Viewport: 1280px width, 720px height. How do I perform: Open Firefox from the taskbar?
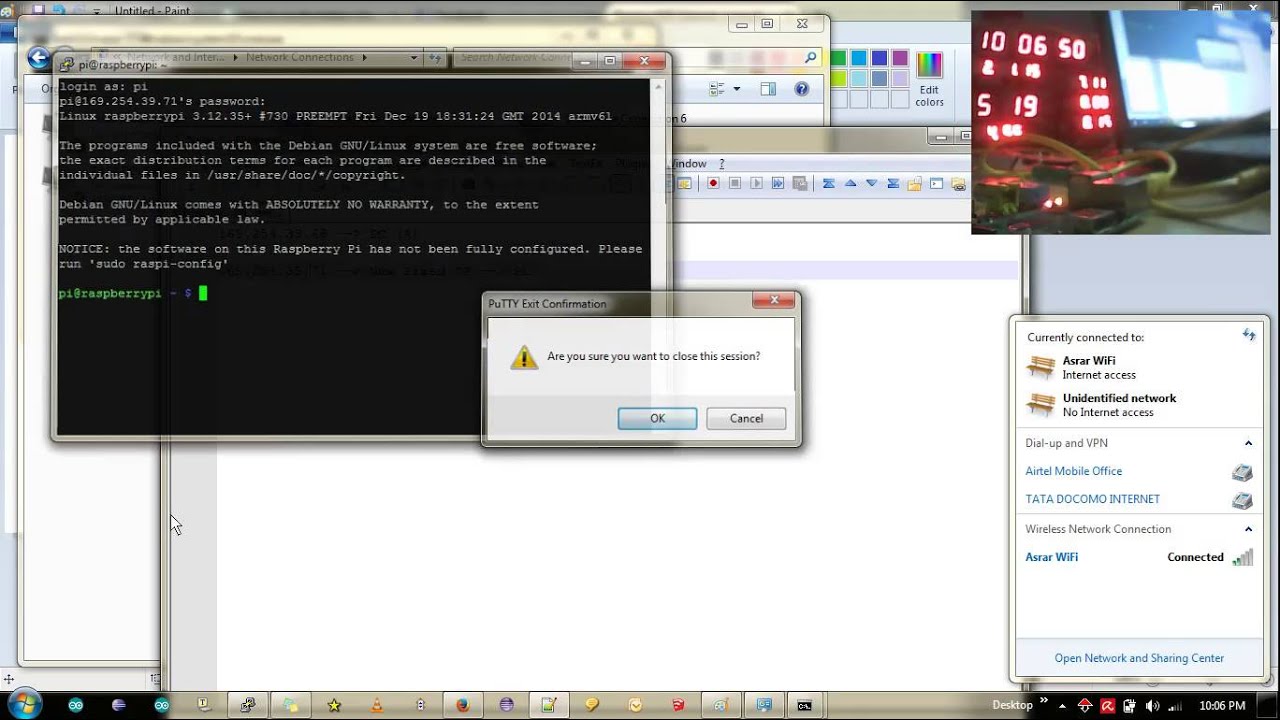click(x=463, y=705)
